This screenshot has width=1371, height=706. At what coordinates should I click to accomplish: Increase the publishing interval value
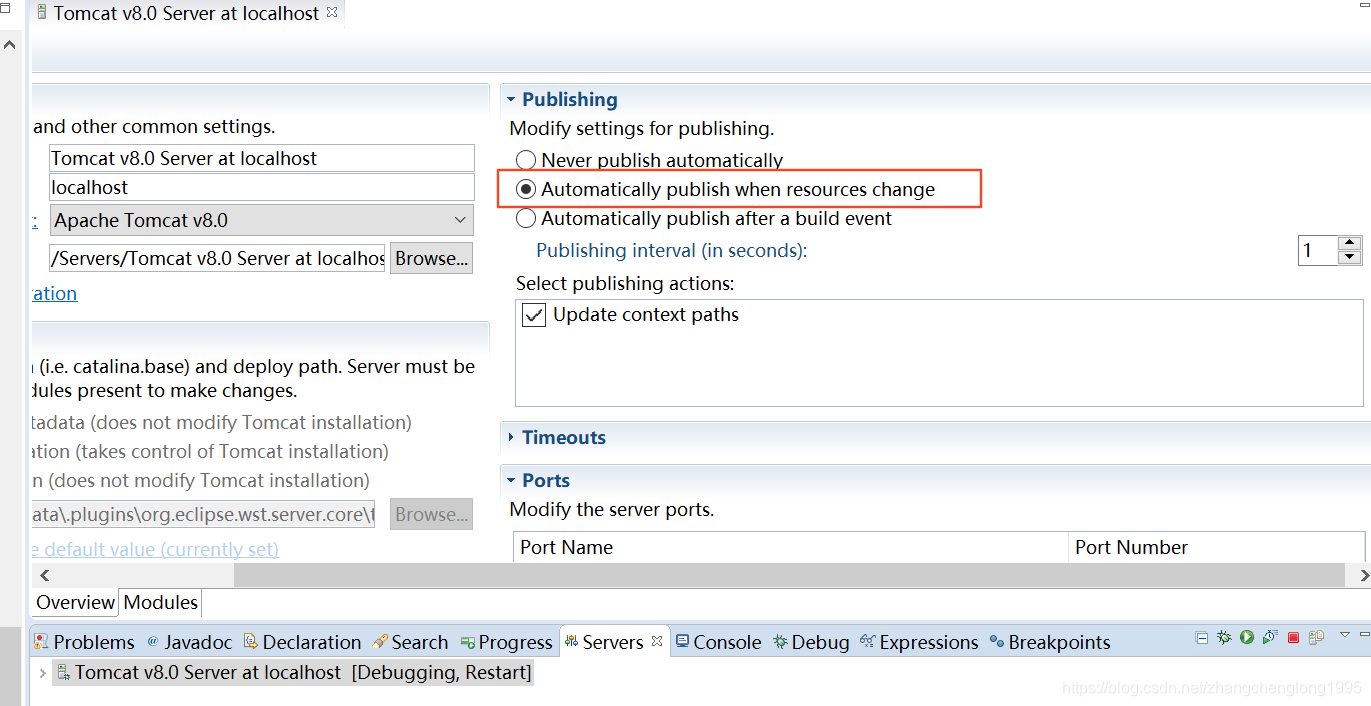1350,243
